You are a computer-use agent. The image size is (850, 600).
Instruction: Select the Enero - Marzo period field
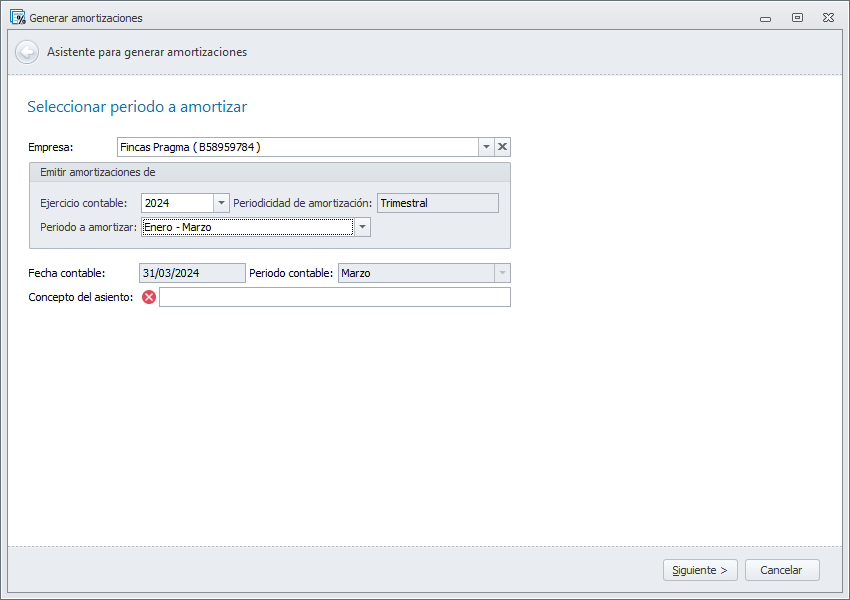tap(248, 227)
